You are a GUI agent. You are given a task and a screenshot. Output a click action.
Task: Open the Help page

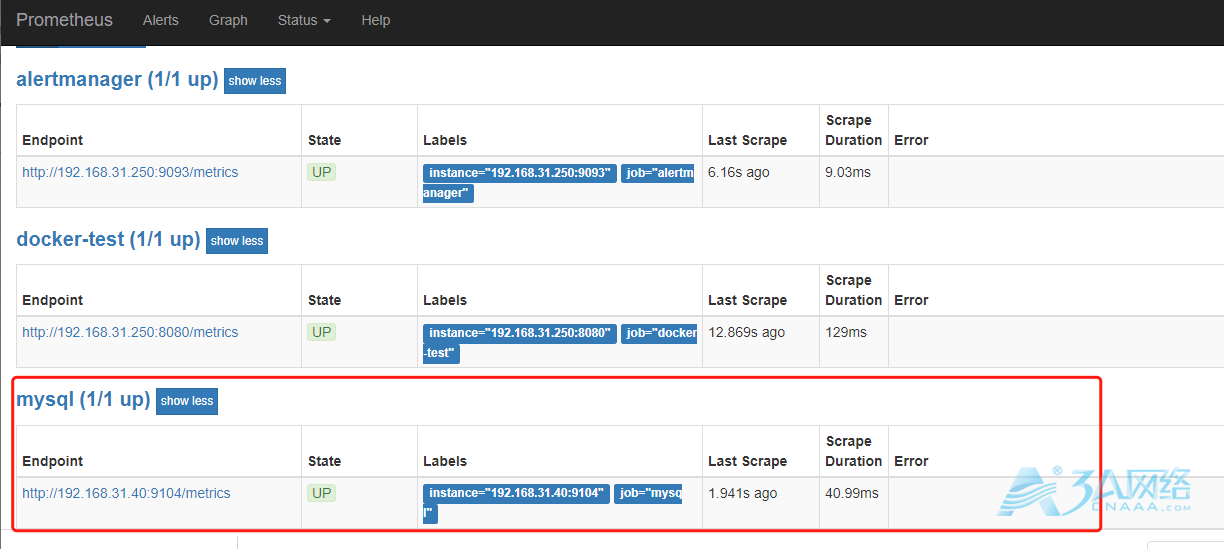(x=376, y=20)
